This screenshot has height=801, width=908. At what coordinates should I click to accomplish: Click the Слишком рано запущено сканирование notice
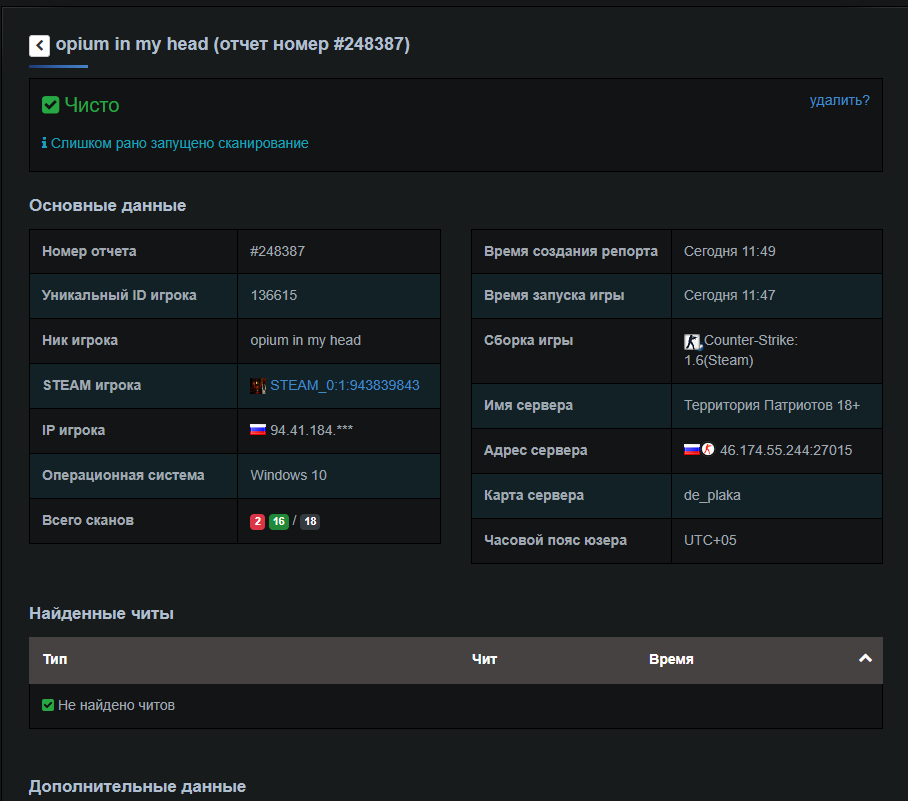pos(180,143)
